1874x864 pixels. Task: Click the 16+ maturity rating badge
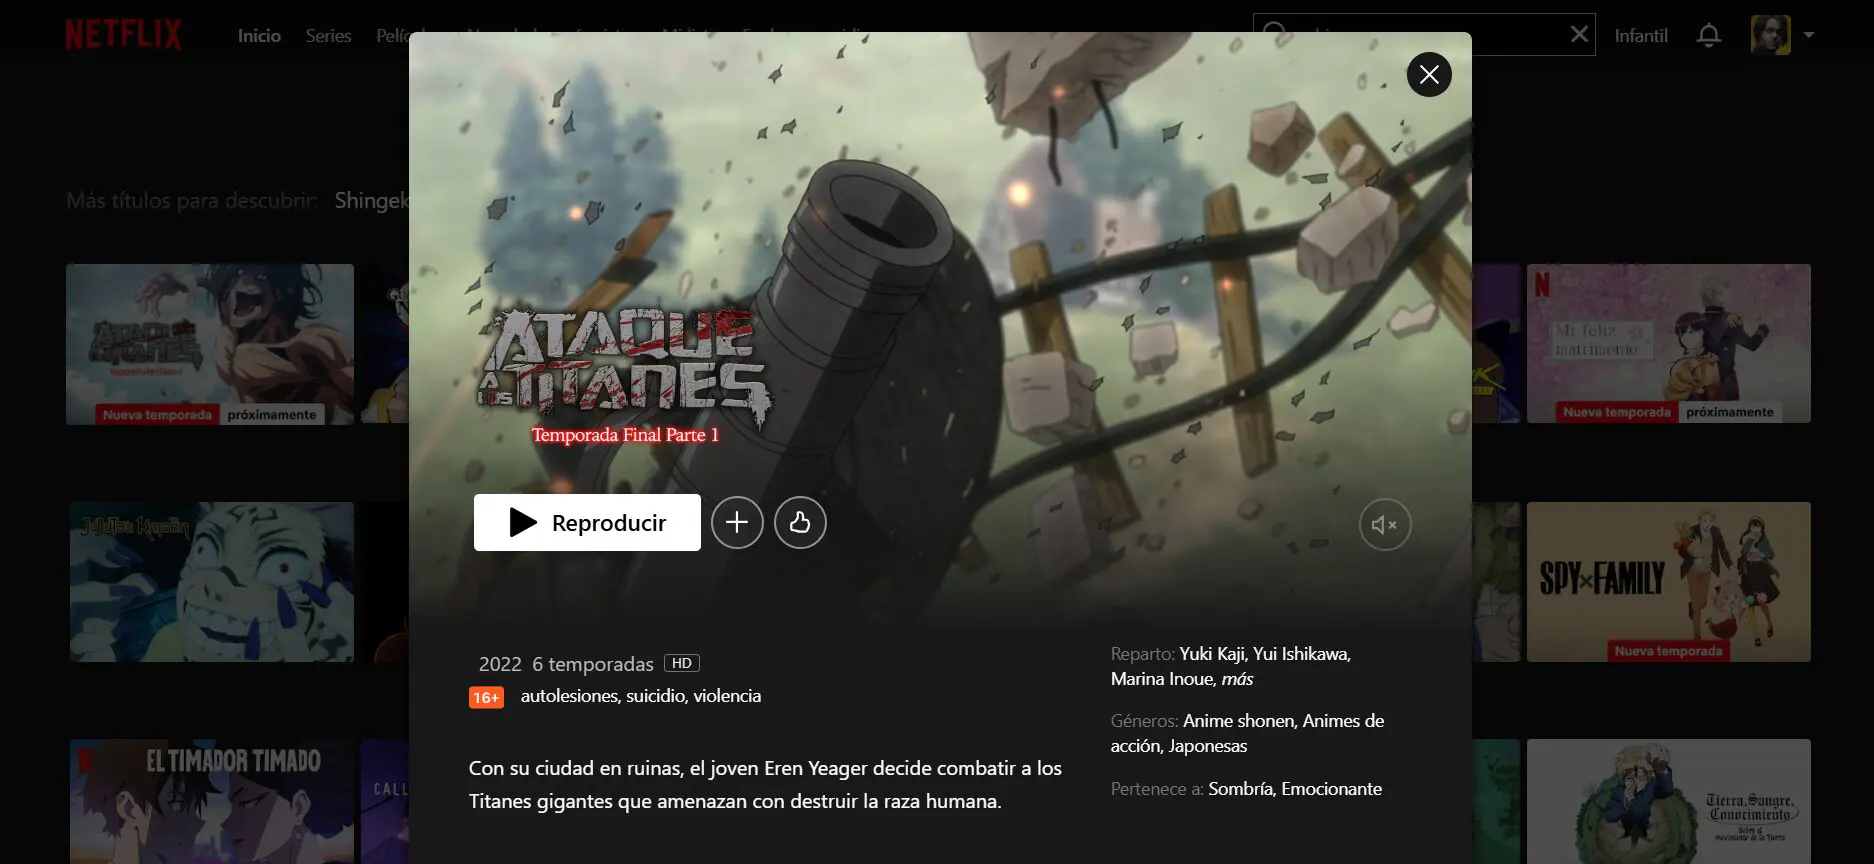tap(486, 697)
